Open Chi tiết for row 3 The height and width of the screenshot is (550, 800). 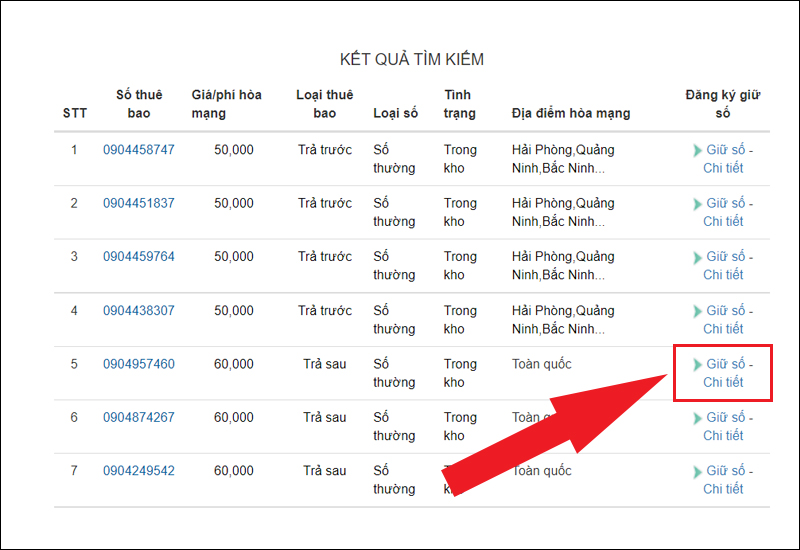723,275
